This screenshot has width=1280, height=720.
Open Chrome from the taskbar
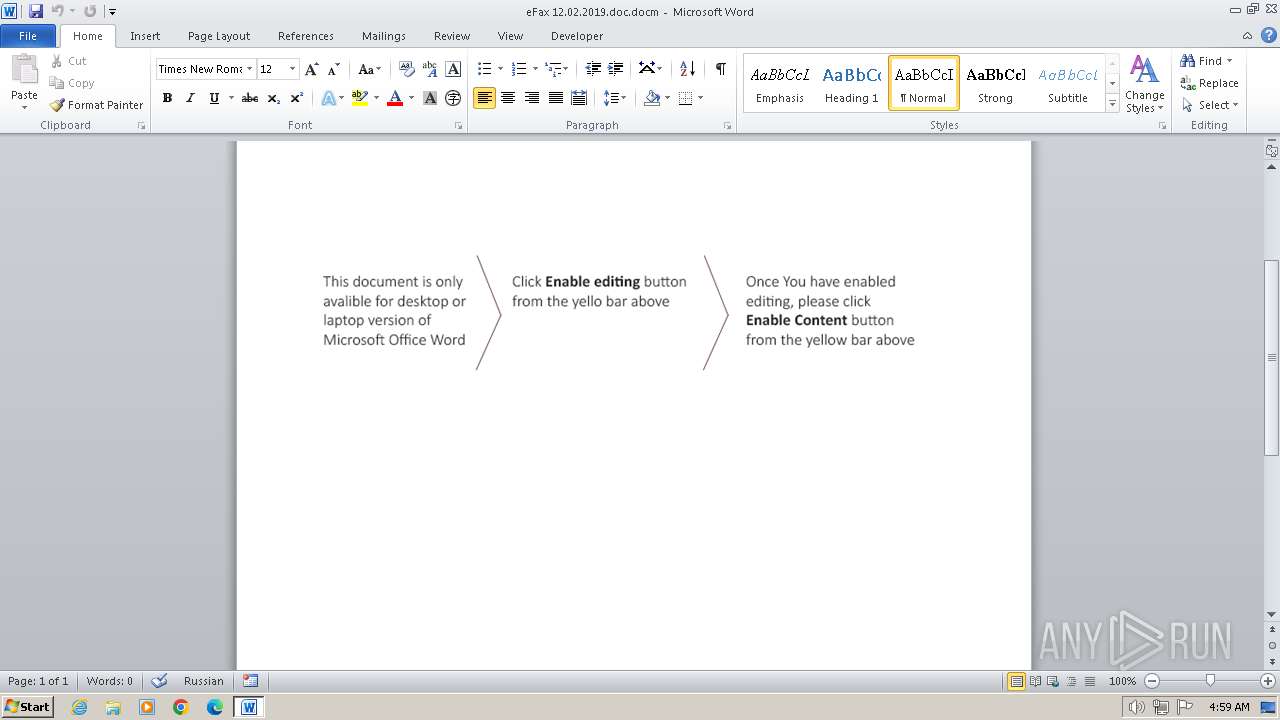pyautogui.click(x=181, y=707)
